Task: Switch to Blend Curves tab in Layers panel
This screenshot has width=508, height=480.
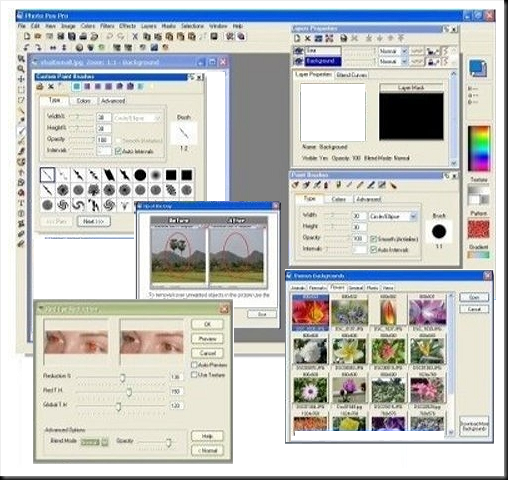Action: click(351, 75)
